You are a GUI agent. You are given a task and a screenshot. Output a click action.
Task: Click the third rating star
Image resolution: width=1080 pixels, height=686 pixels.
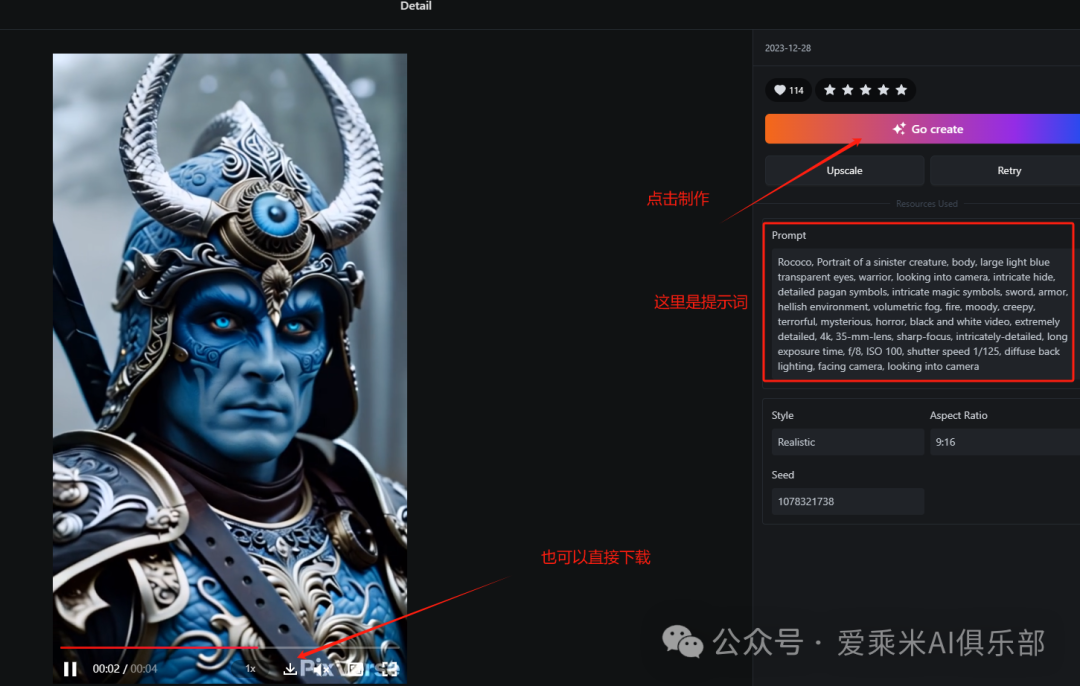pyautogui.click(x=865, y=90)
